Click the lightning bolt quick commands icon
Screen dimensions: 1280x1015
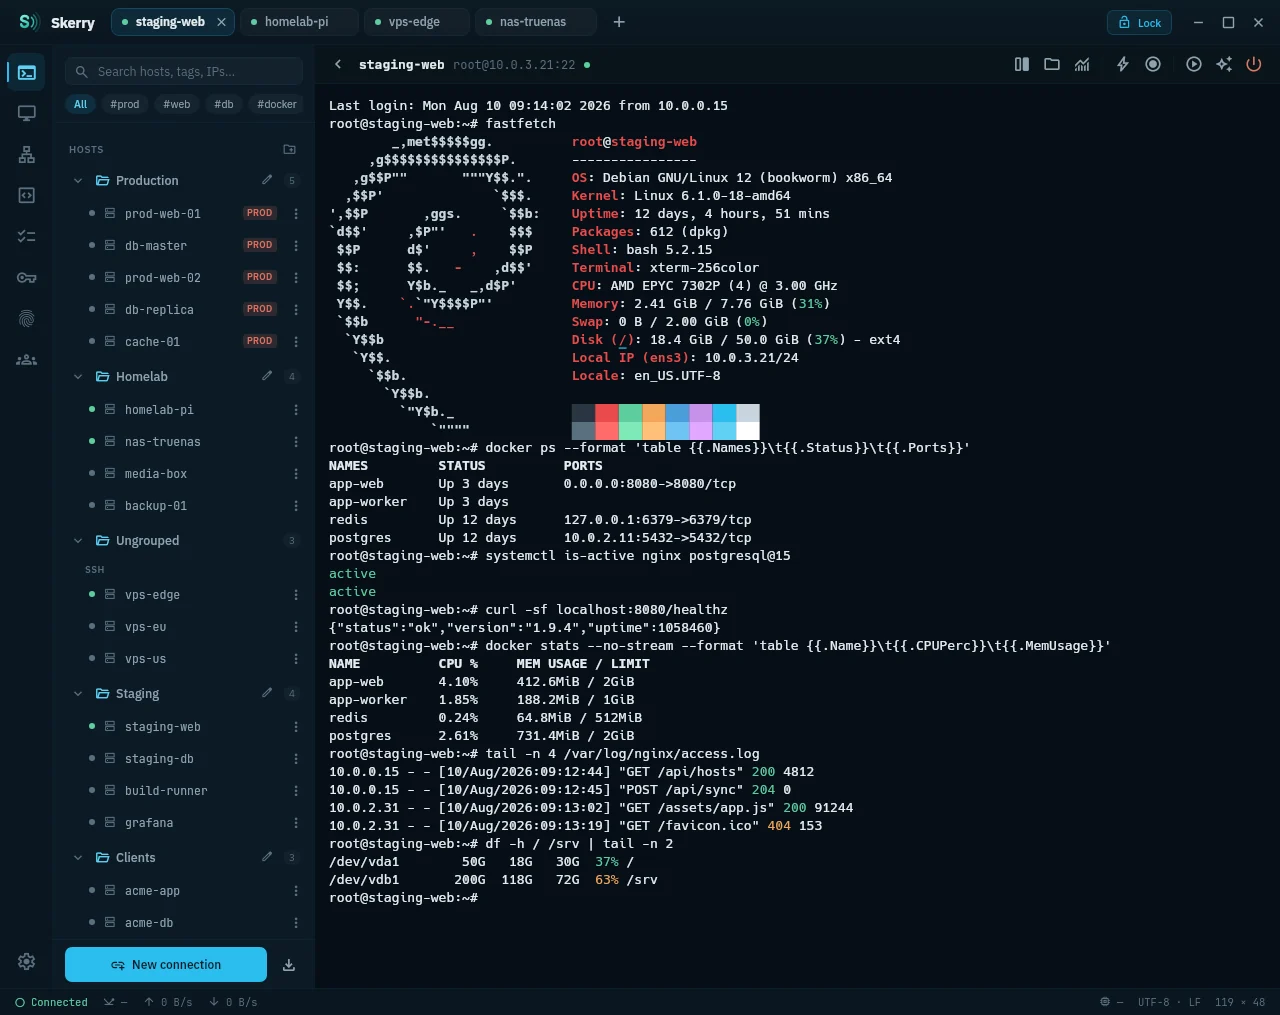pos(1123,64)
